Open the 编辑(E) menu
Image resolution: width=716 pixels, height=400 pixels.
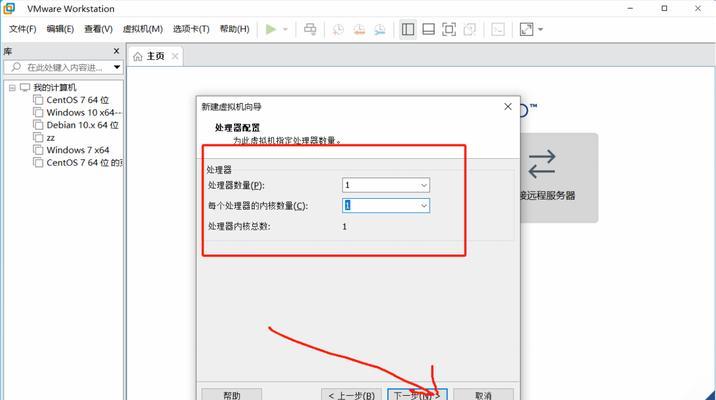[60, 29]
